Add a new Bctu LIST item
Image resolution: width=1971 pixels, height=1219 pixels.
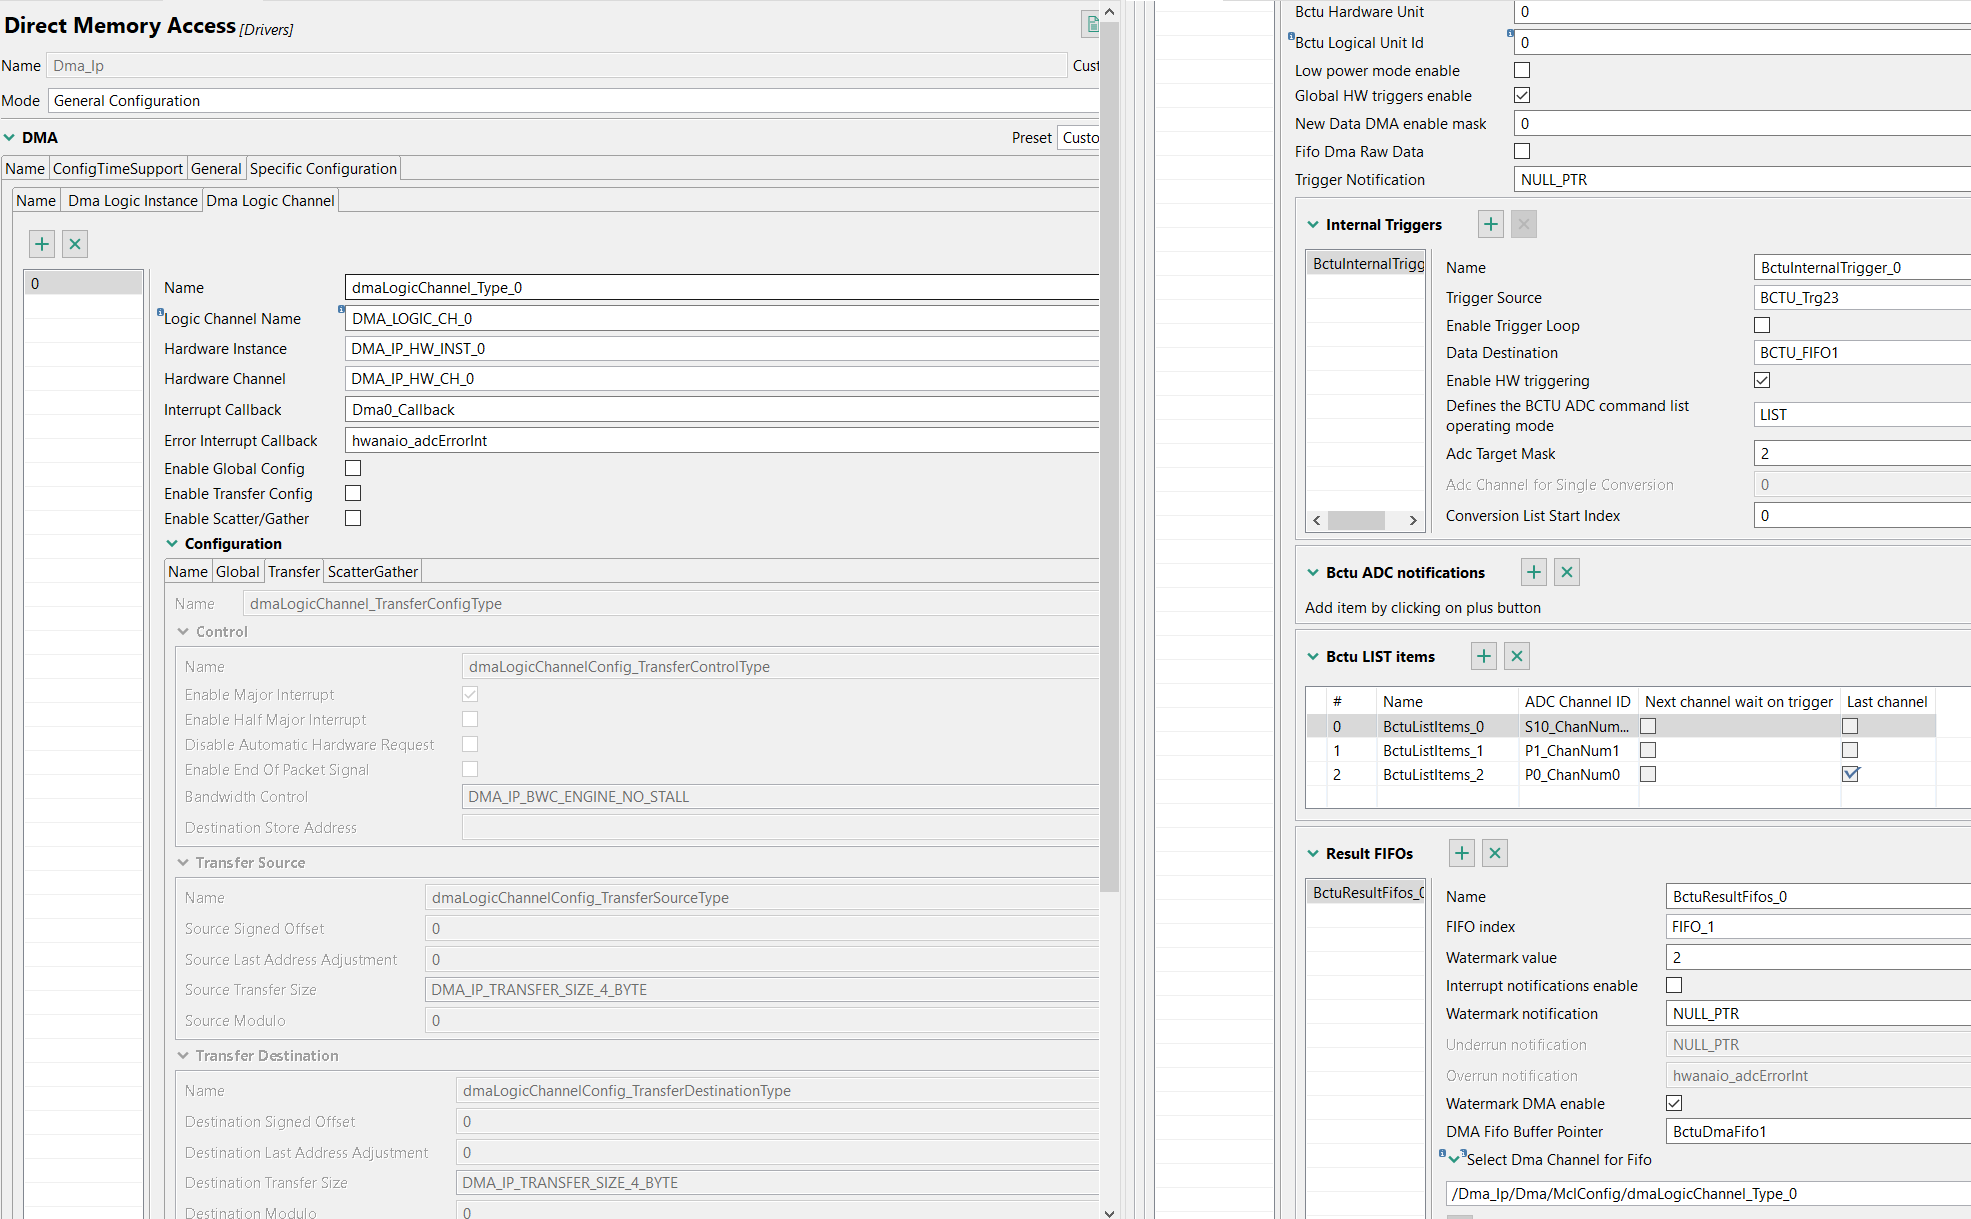point(1484,656)
